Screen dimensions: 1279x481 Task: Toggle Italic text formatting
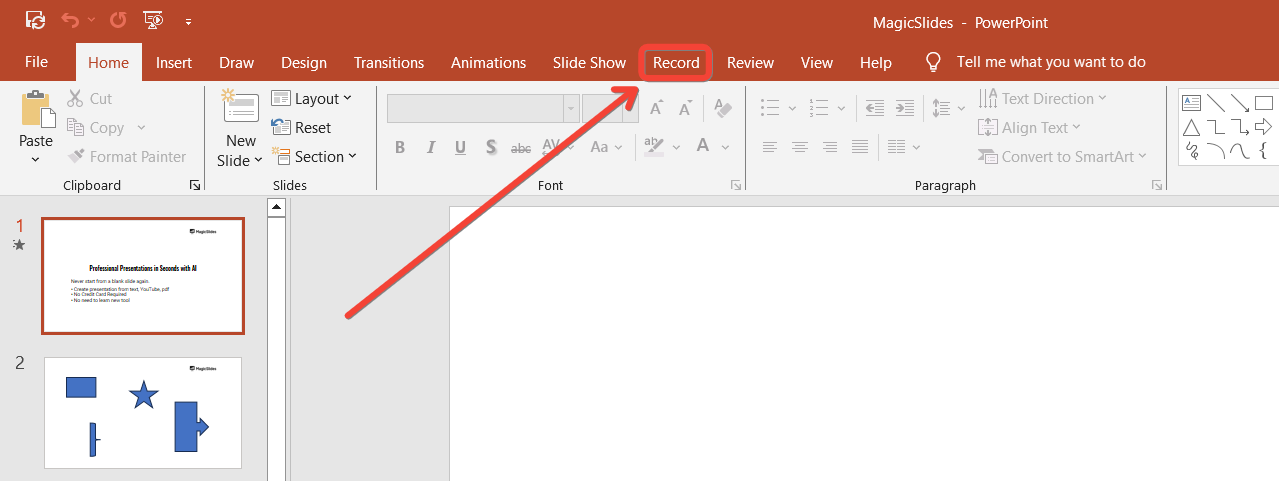[x=430, y=147]
